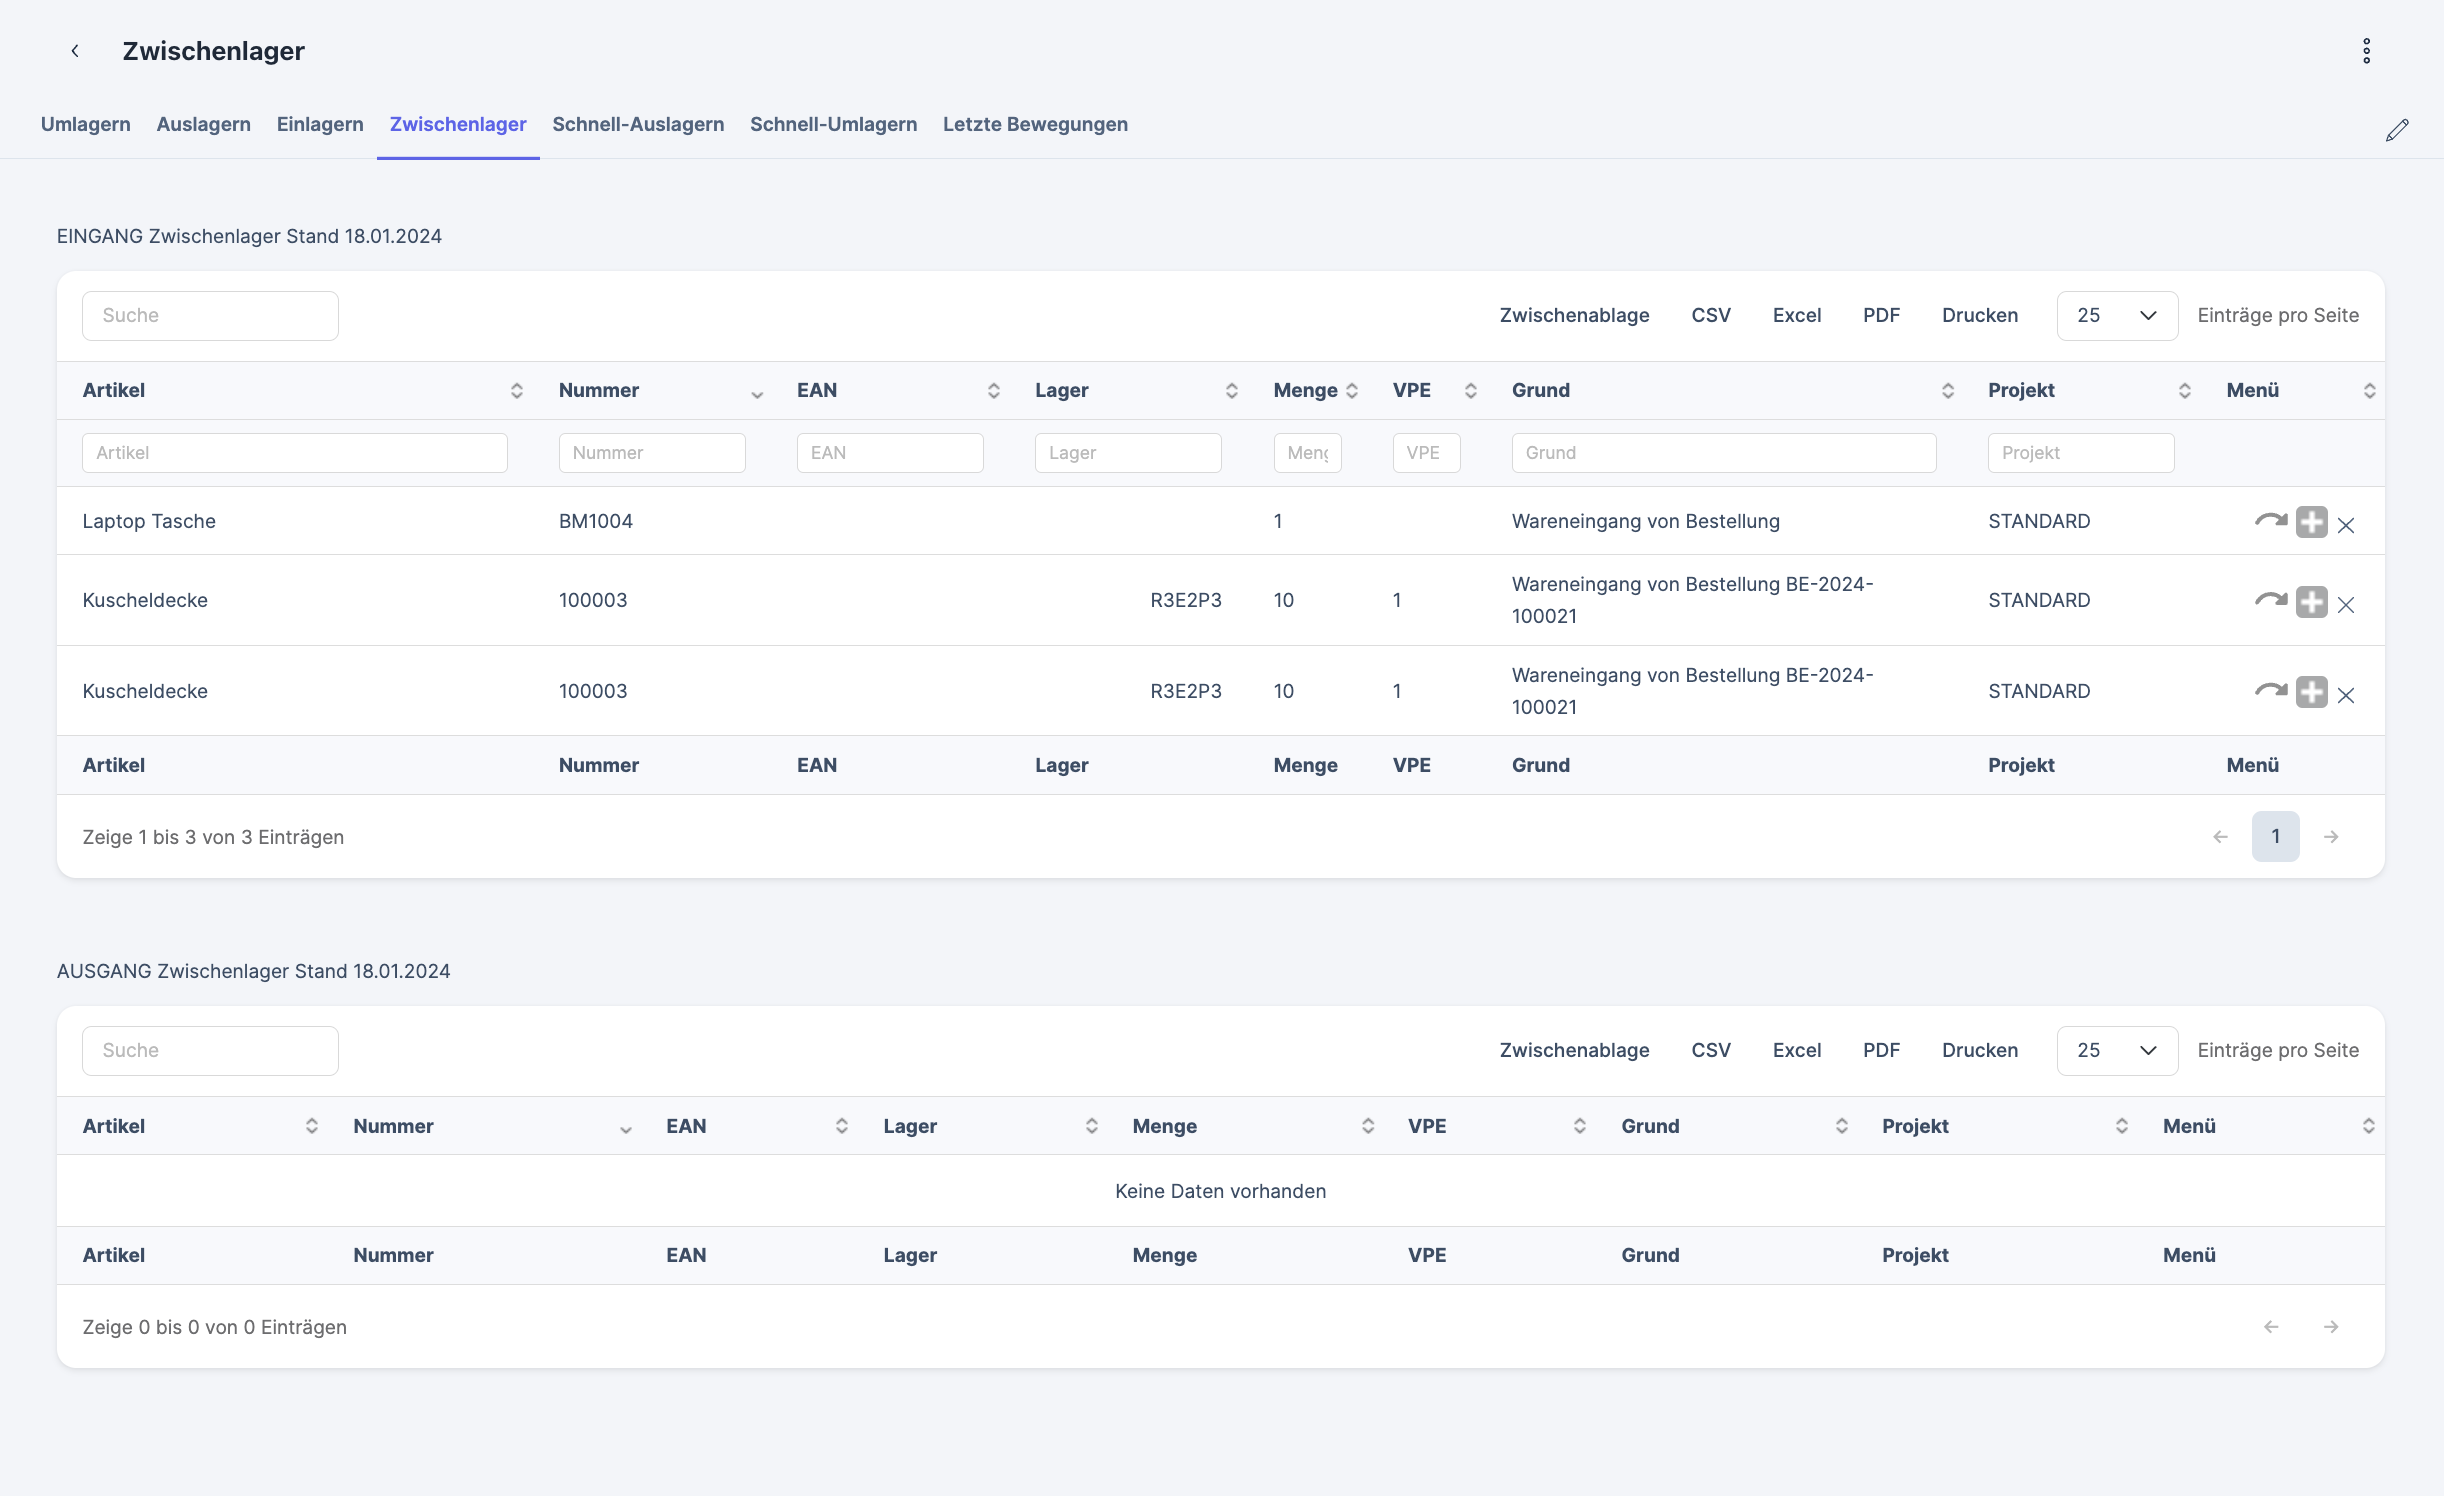The width and height of the screenshot is (2444, 1496).
Task: Click the Grund filter field
Action: (1723, 453)
